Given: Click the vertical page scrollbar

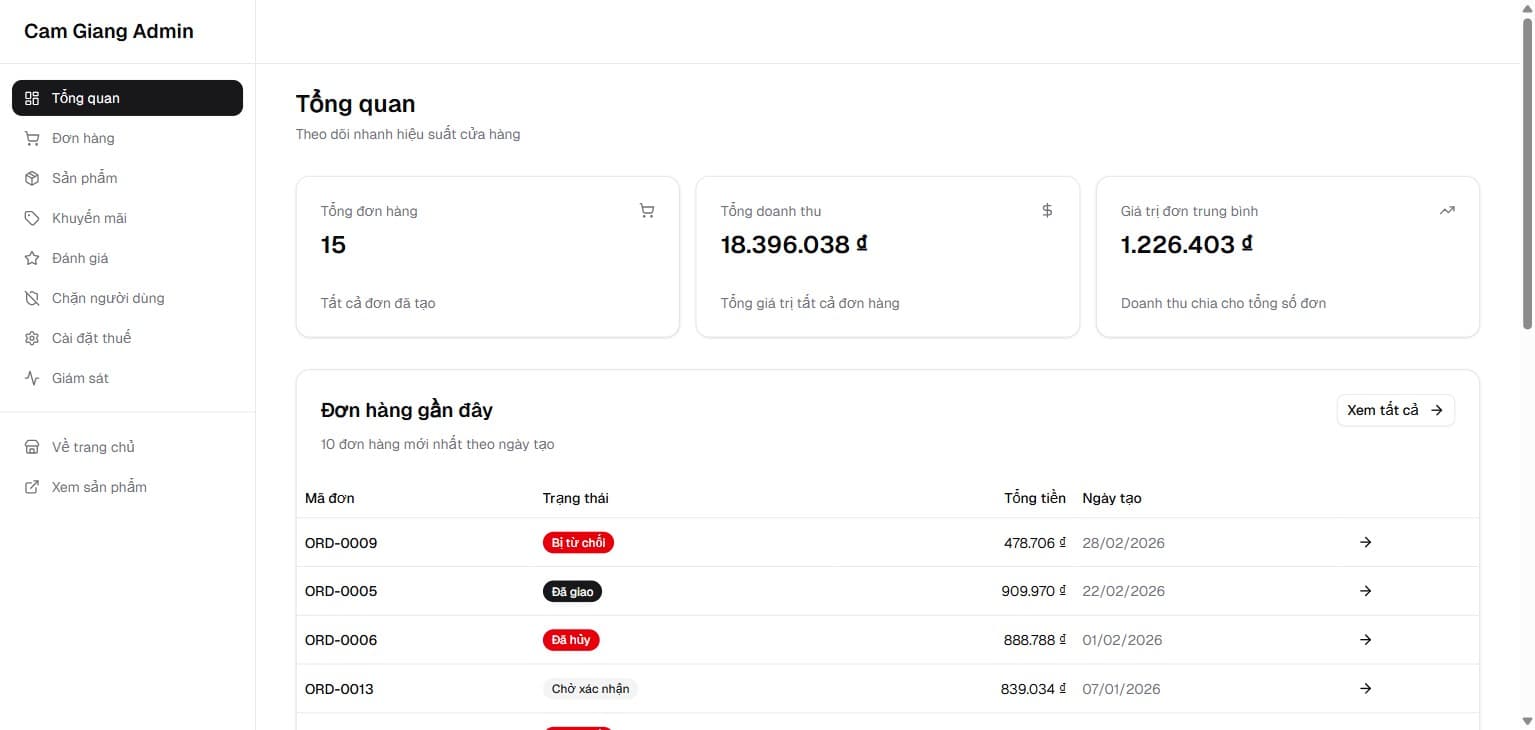Looking at the screenshot, I should point(1527,200).
